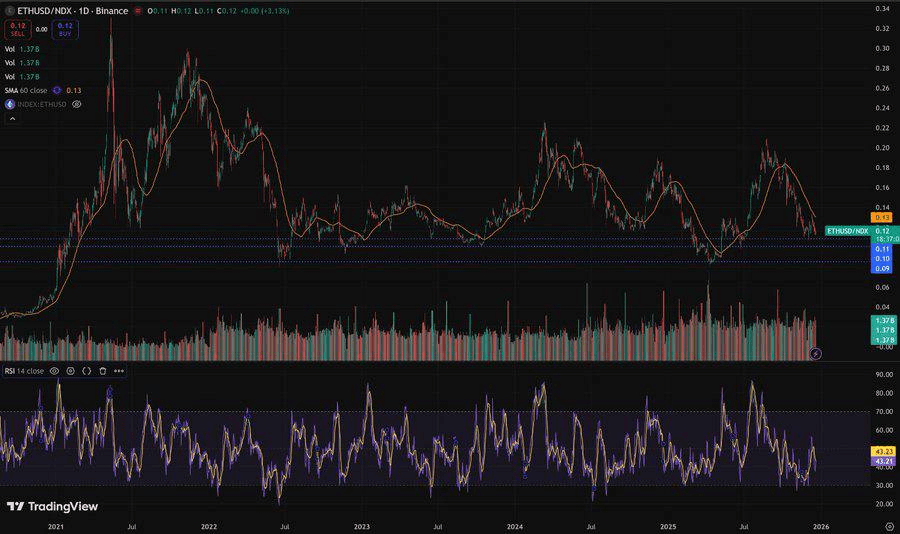Screen dimensions: 900x534
Task: Click the 2021 label on the time axis
Action: pyautogui.click(x=56, y=527)
